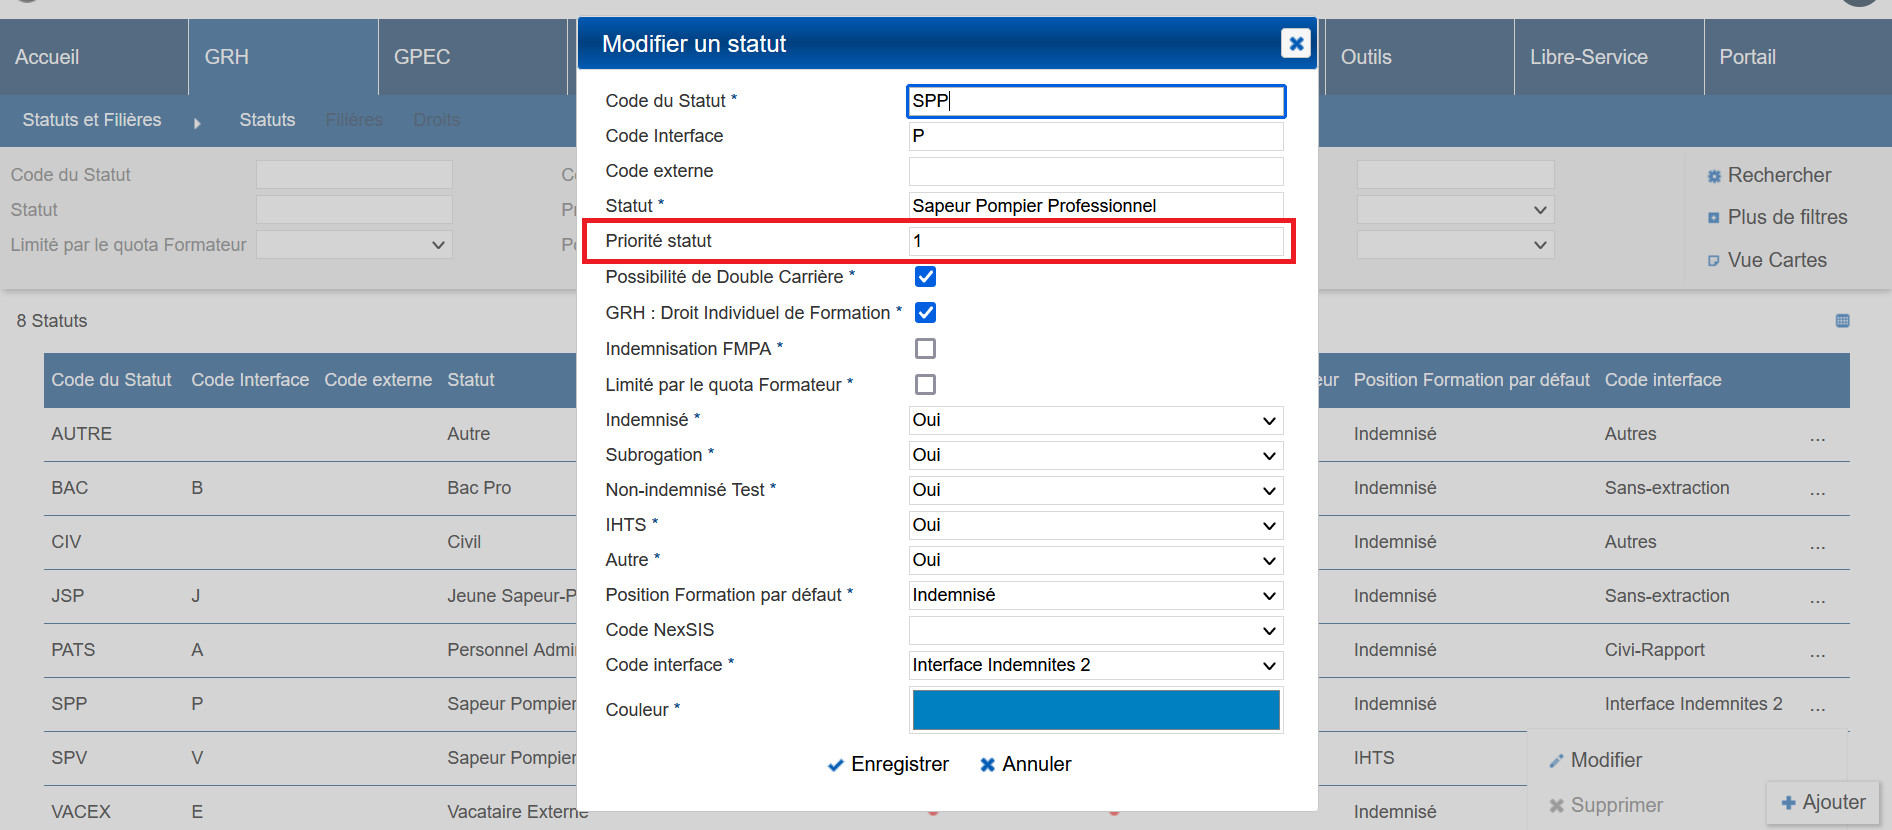Click the Plus de filtres icon
The image size is (1892, 830).
pyautogui.click(x=1714, y=218)
